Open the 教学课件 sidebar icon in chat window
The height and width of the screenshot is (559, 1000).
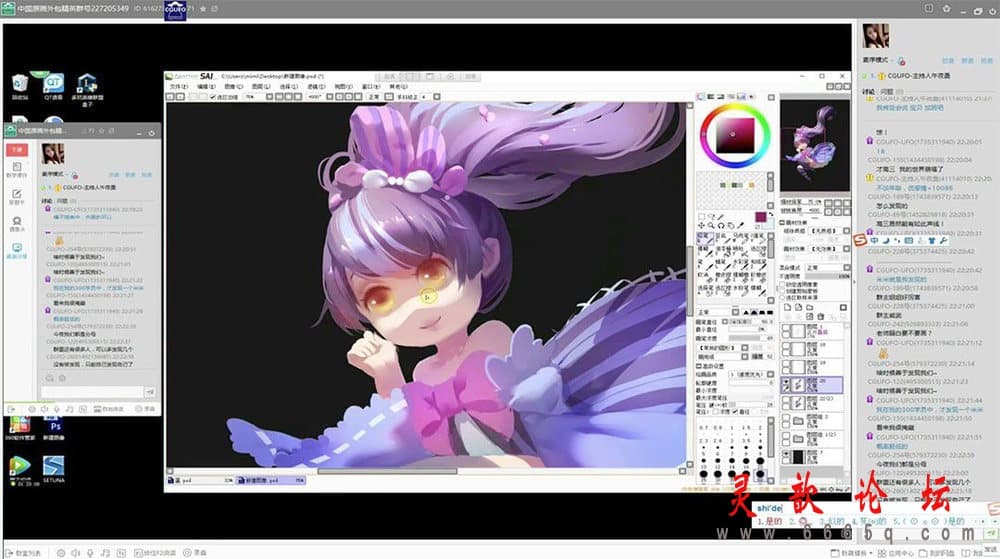[17, 169]
